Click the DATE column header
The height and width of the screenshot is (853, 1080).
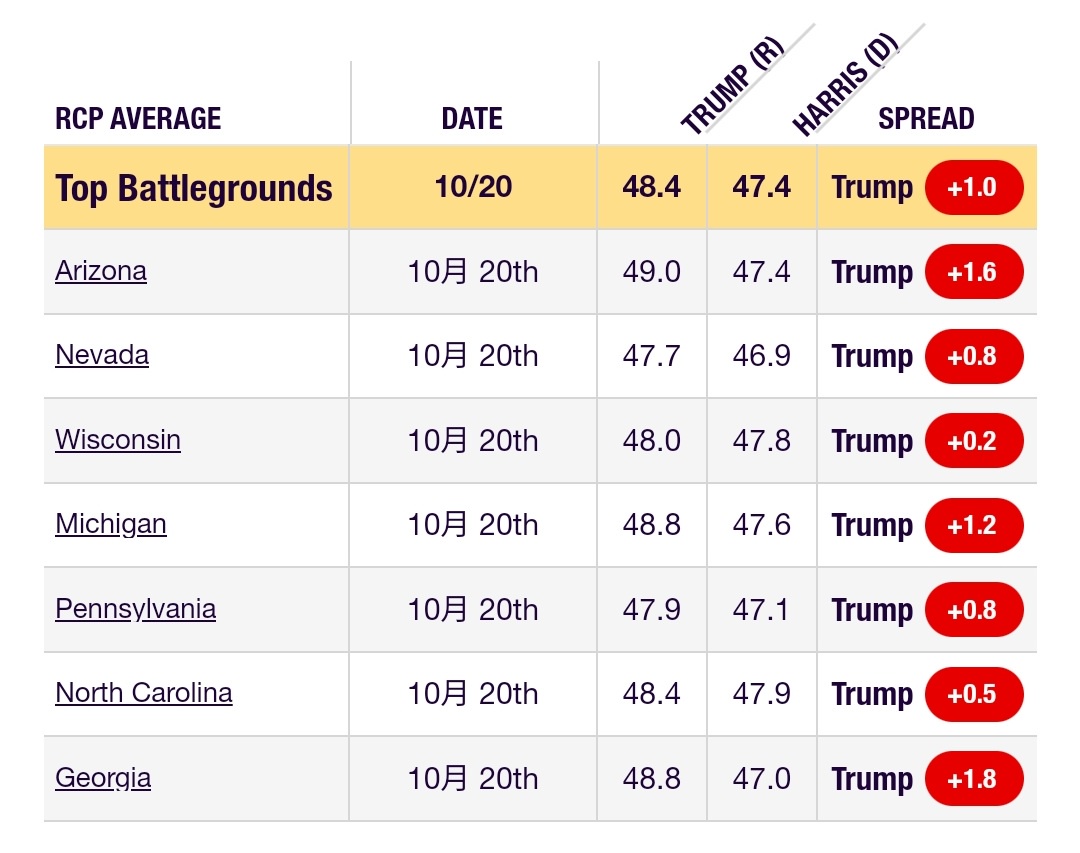pos(472,119)
